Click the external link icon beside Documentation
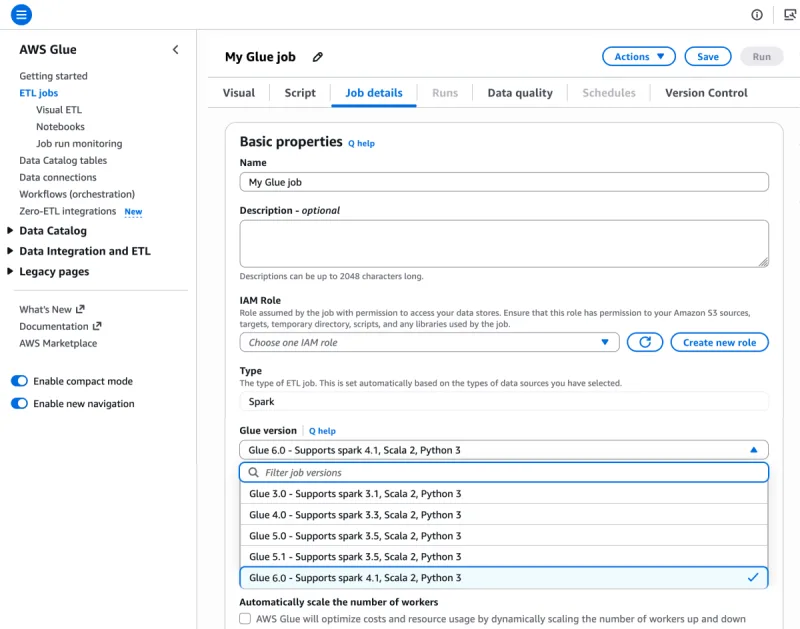Image resolution: width=800 pixels, height=629 pixels. 97,325
